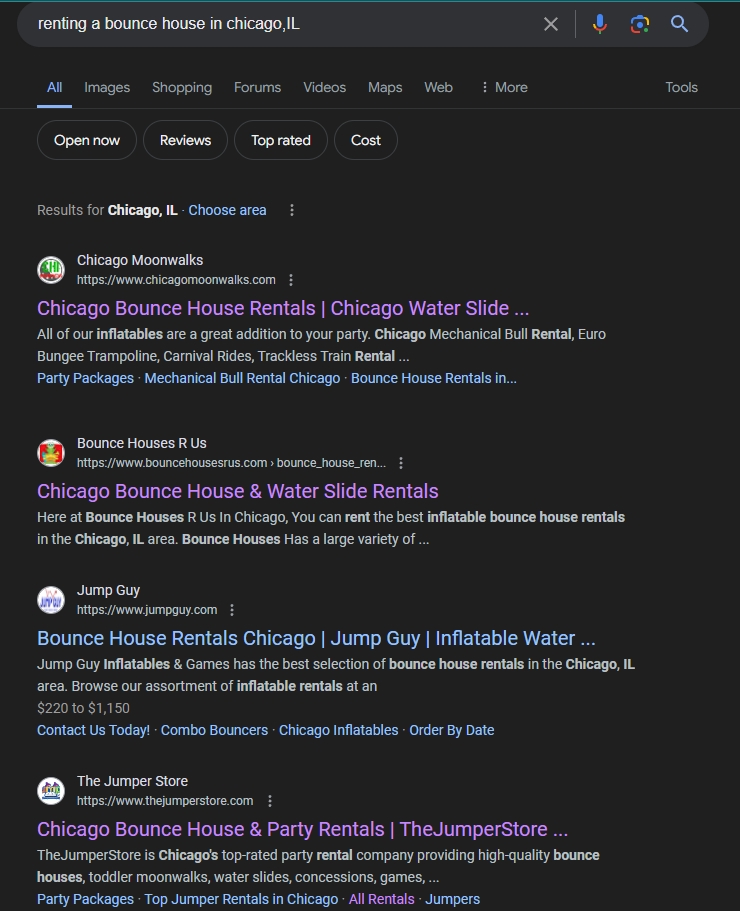Click the https://www.thejumperstore.com URL text
The image size is (740, 911).
[x=165, y=801]
